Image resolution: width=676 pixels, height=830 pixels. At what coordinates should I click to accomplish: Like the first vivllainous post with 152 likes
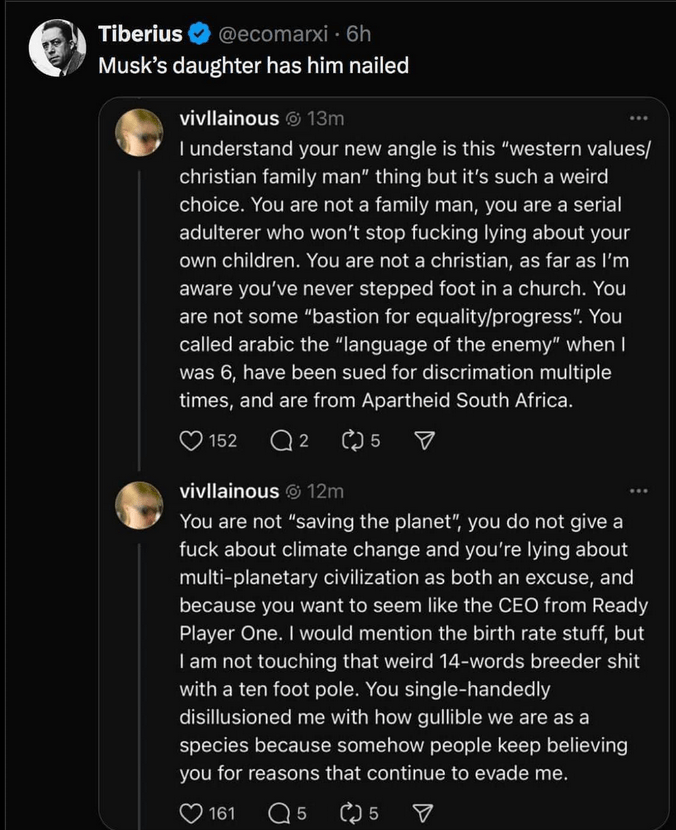[x=190, y=440]
